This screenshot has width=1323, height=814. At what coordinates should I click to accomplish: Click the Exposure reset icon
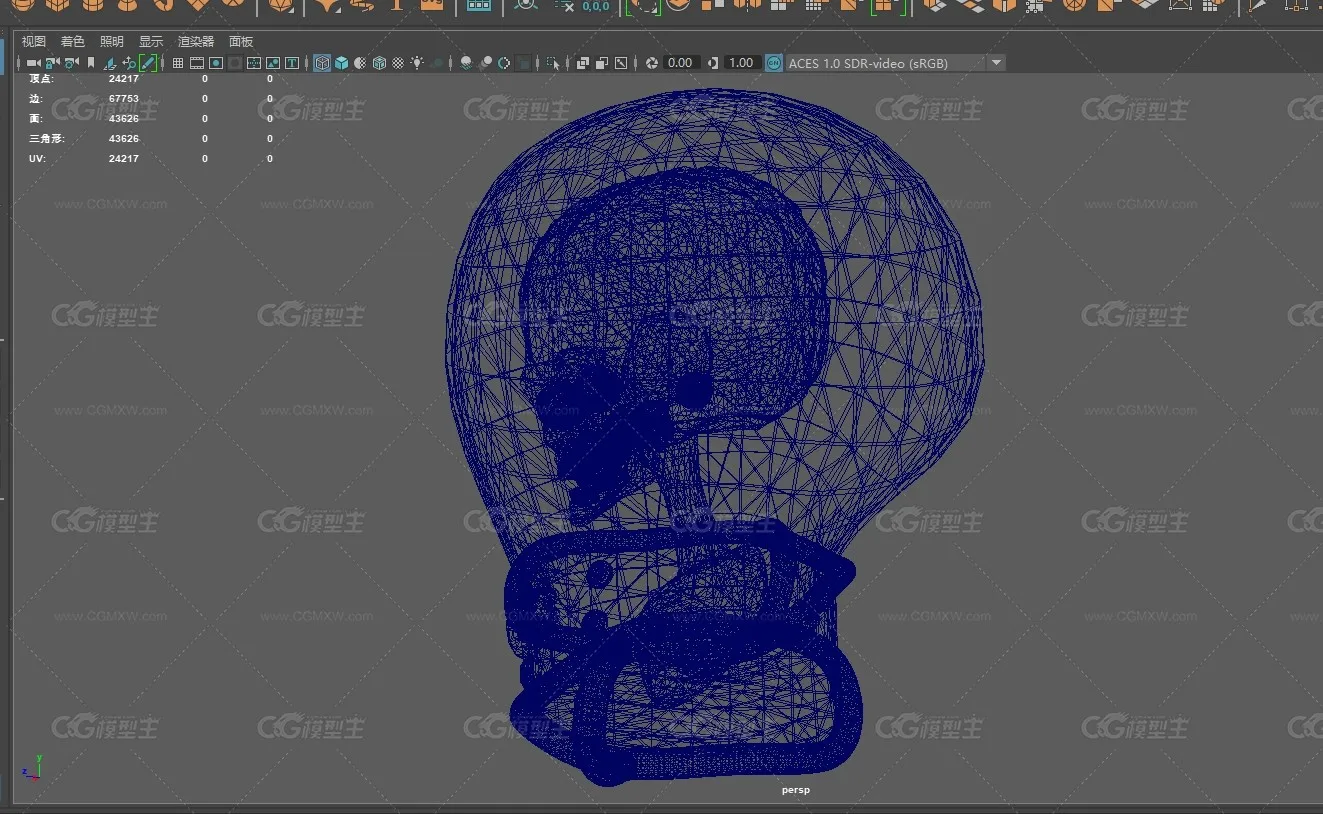pyautogui.click(x=652, y=63)
